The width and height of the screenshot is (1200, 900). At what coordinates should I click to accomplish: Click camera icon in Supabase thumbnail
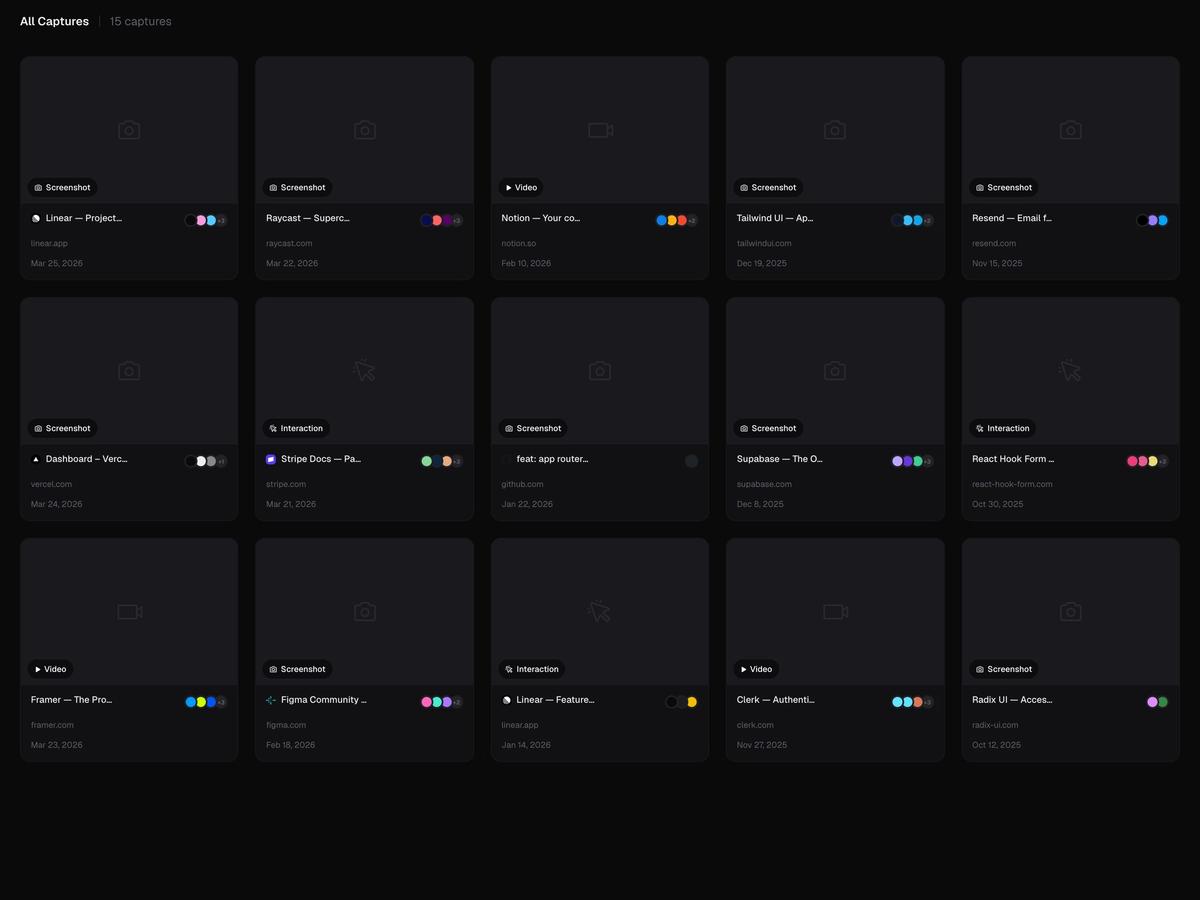click(x=835, y=370)
